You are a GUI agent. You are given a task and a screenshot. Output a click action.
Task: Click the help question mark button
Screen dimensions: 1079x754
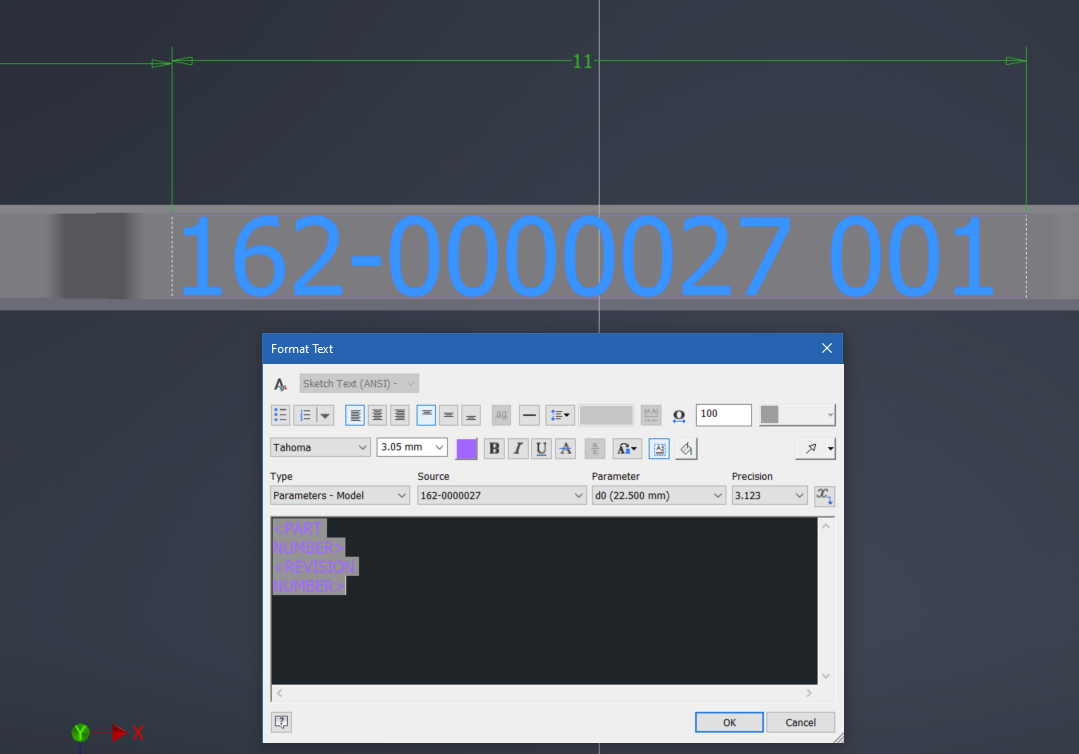(x=280, y=721)
